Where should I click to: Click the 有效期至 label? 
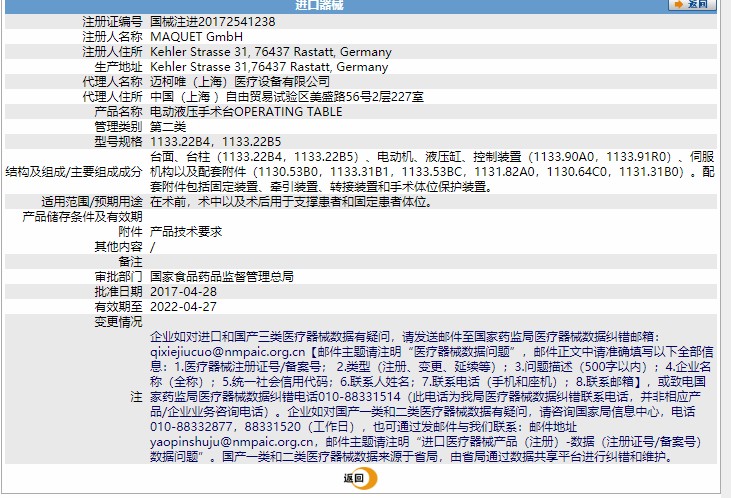point(118,306)
